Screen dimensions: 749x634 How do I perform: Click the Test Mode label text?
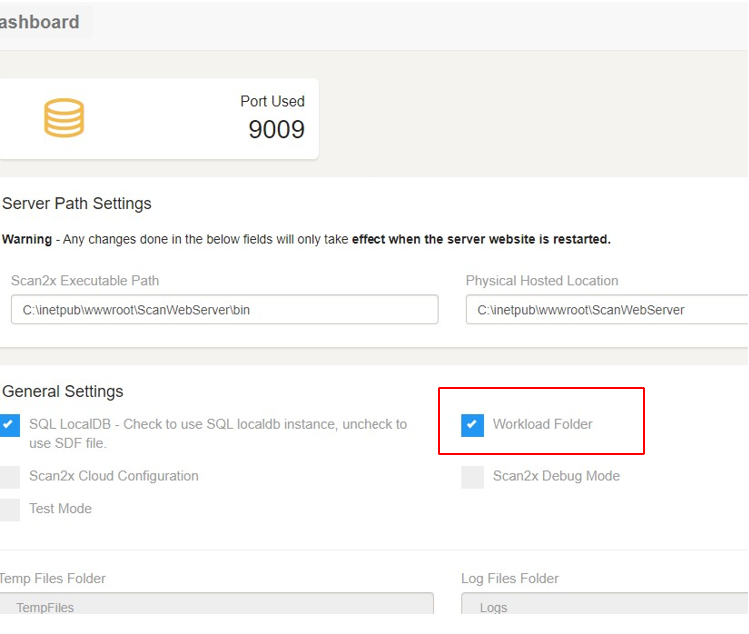click(x=60, y=509)
